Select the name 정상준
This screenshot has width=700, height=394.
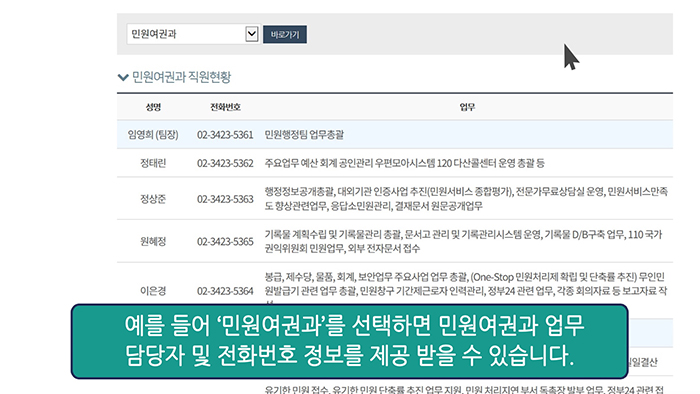153,199
